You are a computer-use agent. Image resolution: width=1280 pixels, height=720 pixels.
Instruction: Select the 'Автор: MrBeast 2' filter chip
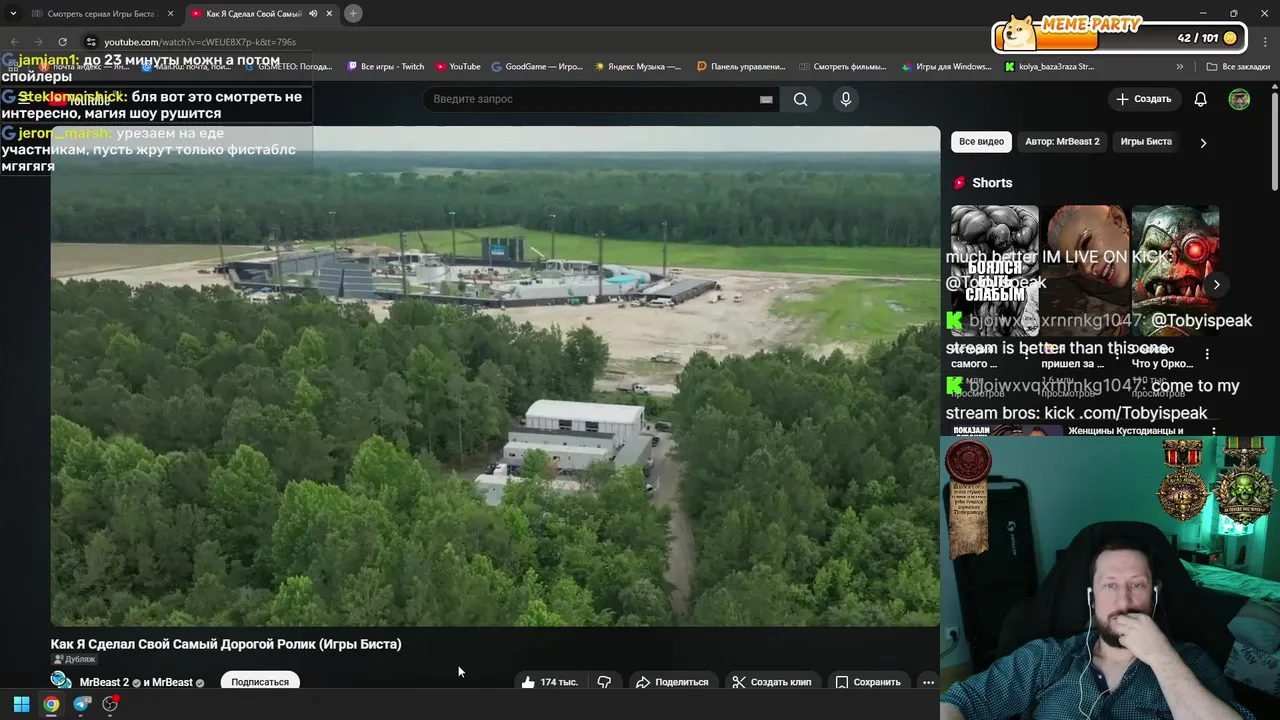coord(1062,142)
